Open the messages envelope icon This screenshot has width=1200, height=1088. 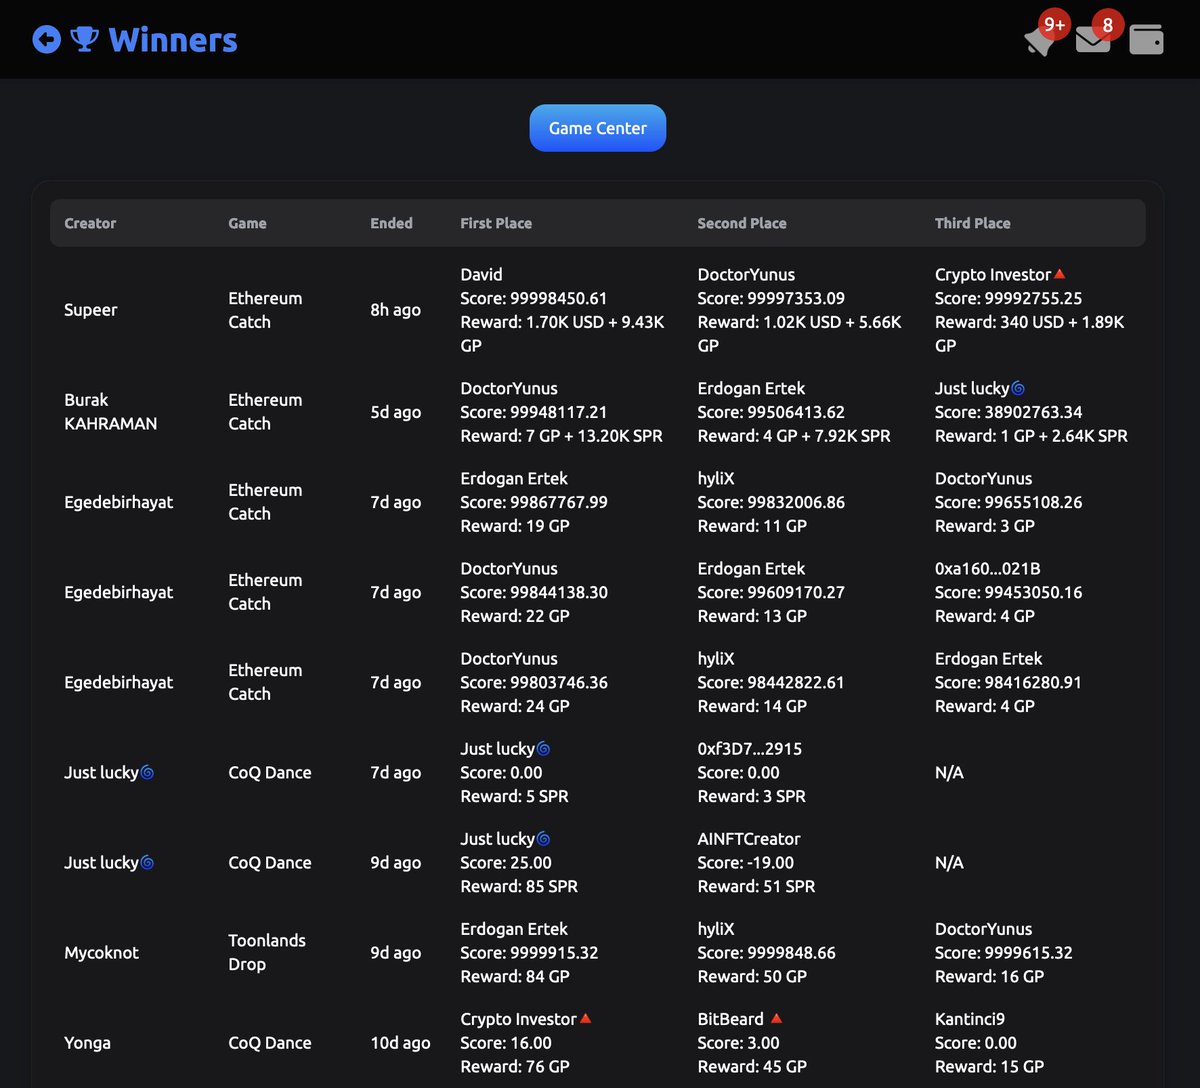pos(1093,40)
